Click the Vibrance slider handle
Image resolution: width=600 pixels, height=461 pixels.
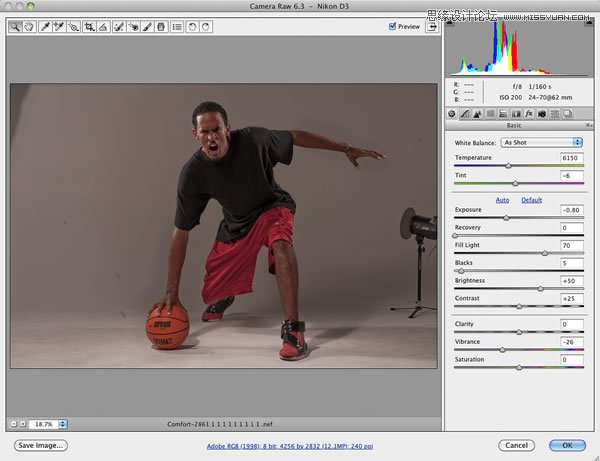503,349
